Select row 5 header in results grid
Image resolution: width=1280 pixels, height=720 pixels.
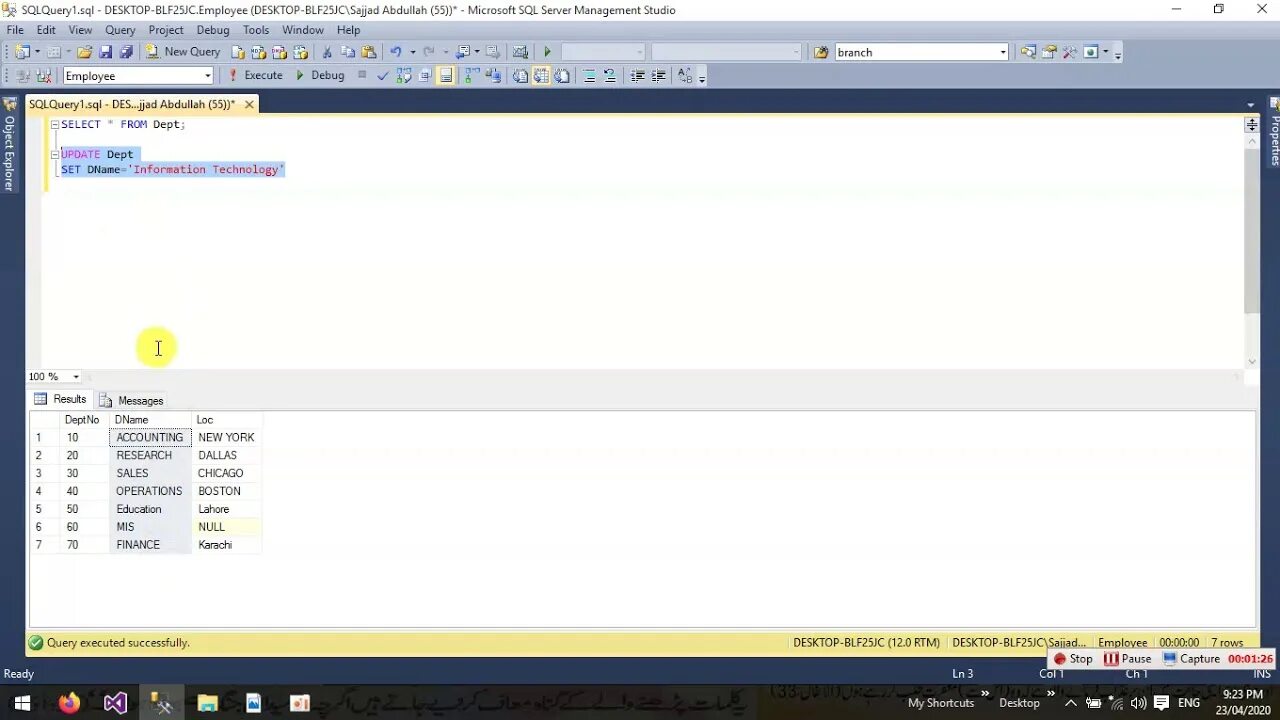[x=44, y=509]
